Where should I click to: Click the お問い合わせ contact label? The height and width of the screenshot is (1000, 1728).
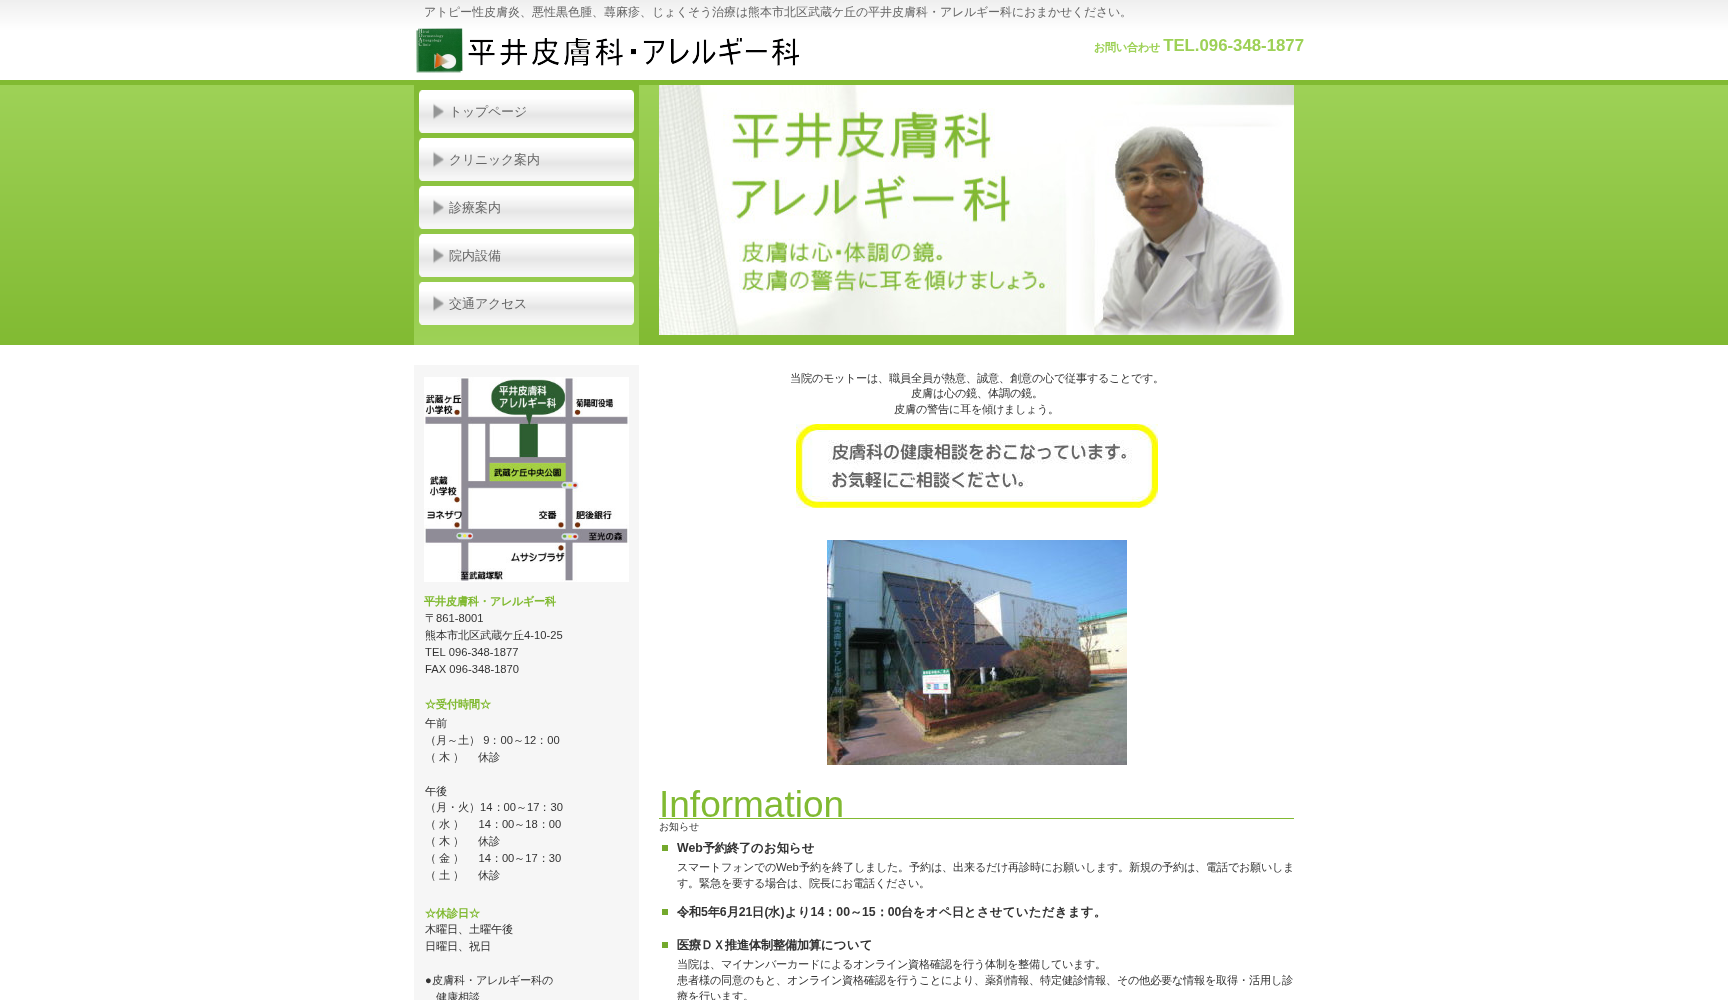coord(1127,47)
